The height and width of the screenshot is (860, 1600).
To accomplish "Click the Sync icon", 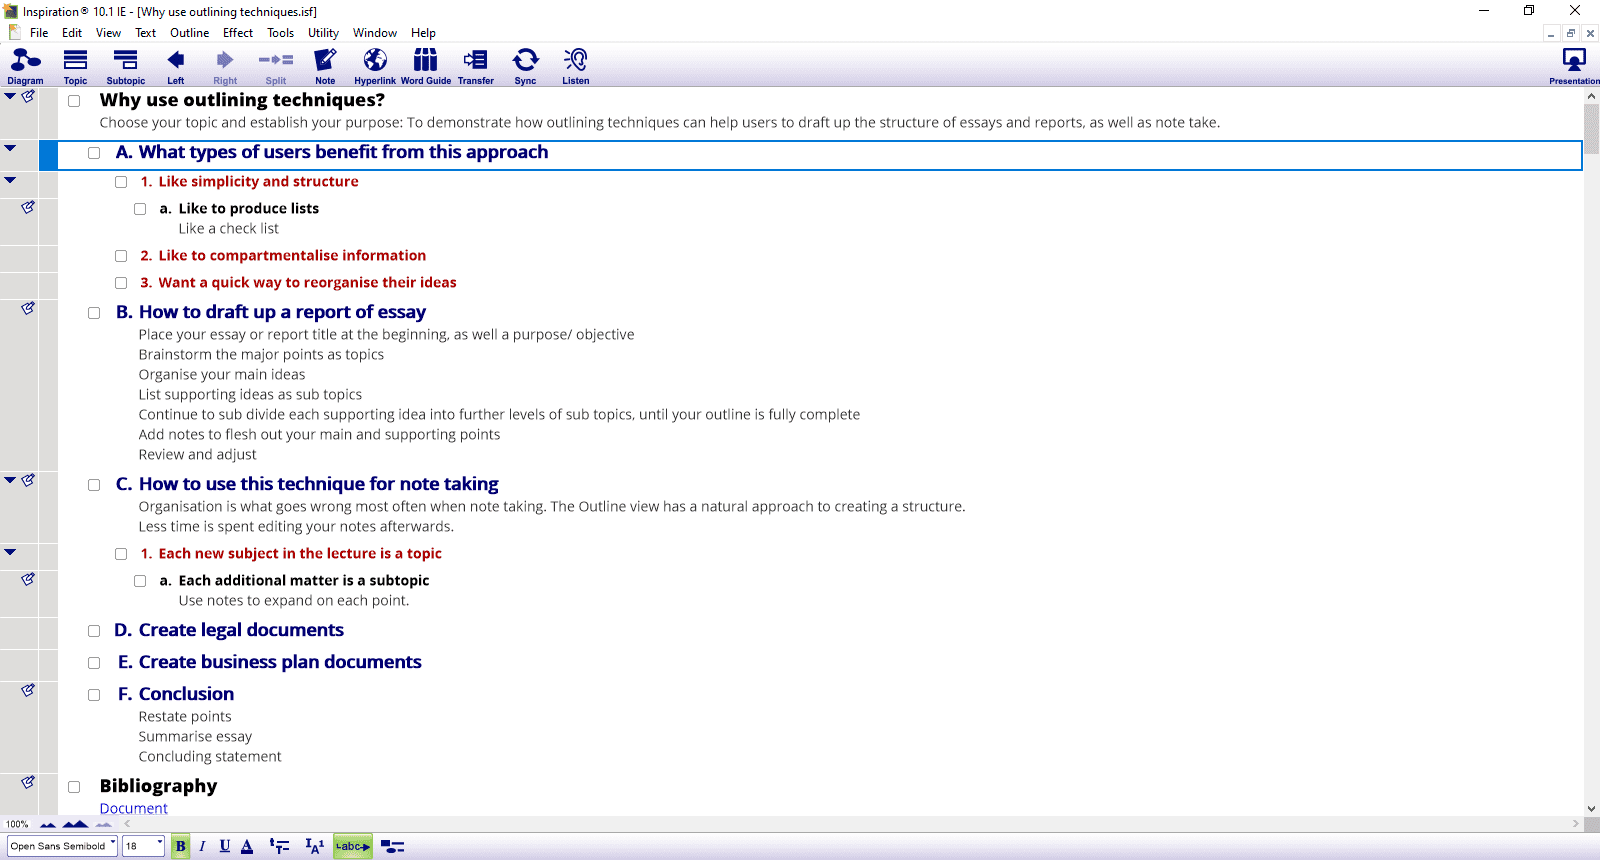I will tap(525, 66).
